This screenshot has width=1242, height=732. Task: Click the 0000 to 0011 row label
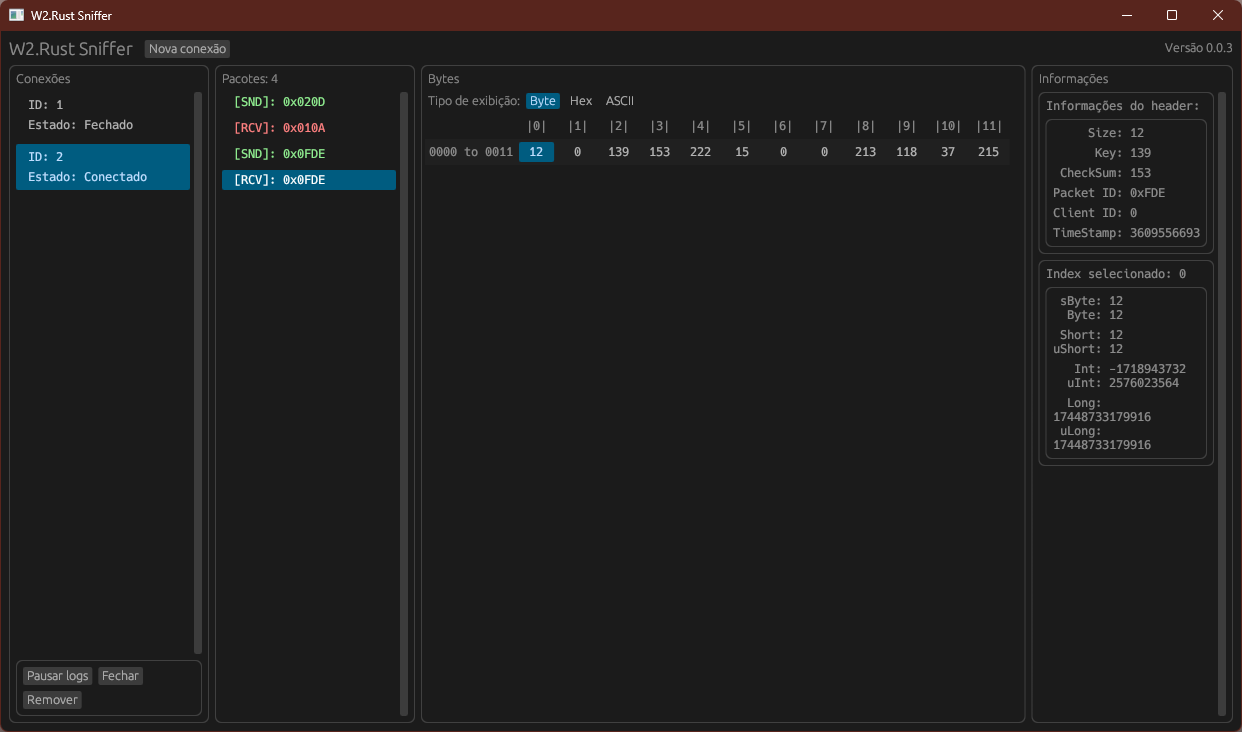(471, 152)
